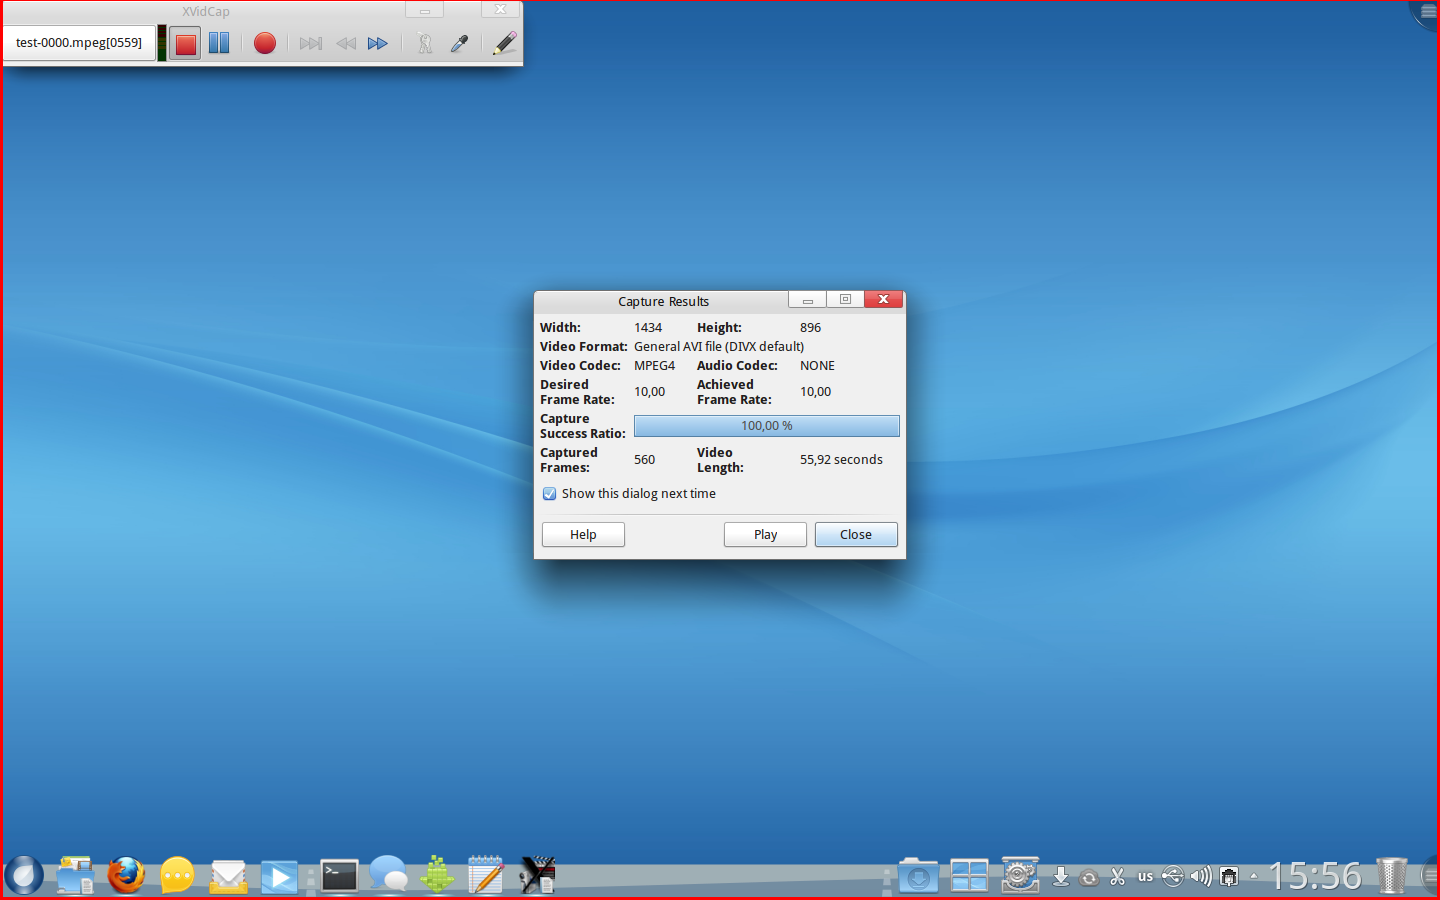Start recording with the red circle button

pos(264,44)
